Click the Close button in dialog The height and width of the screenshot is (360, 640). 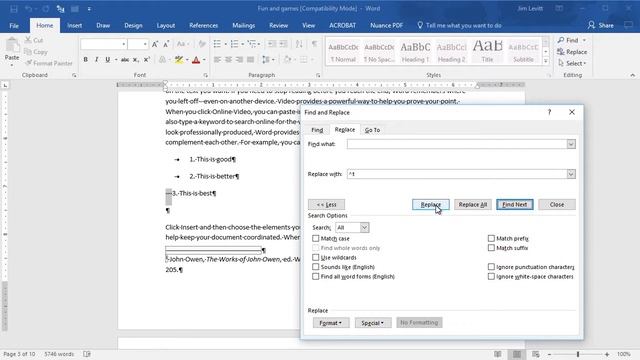557,204
